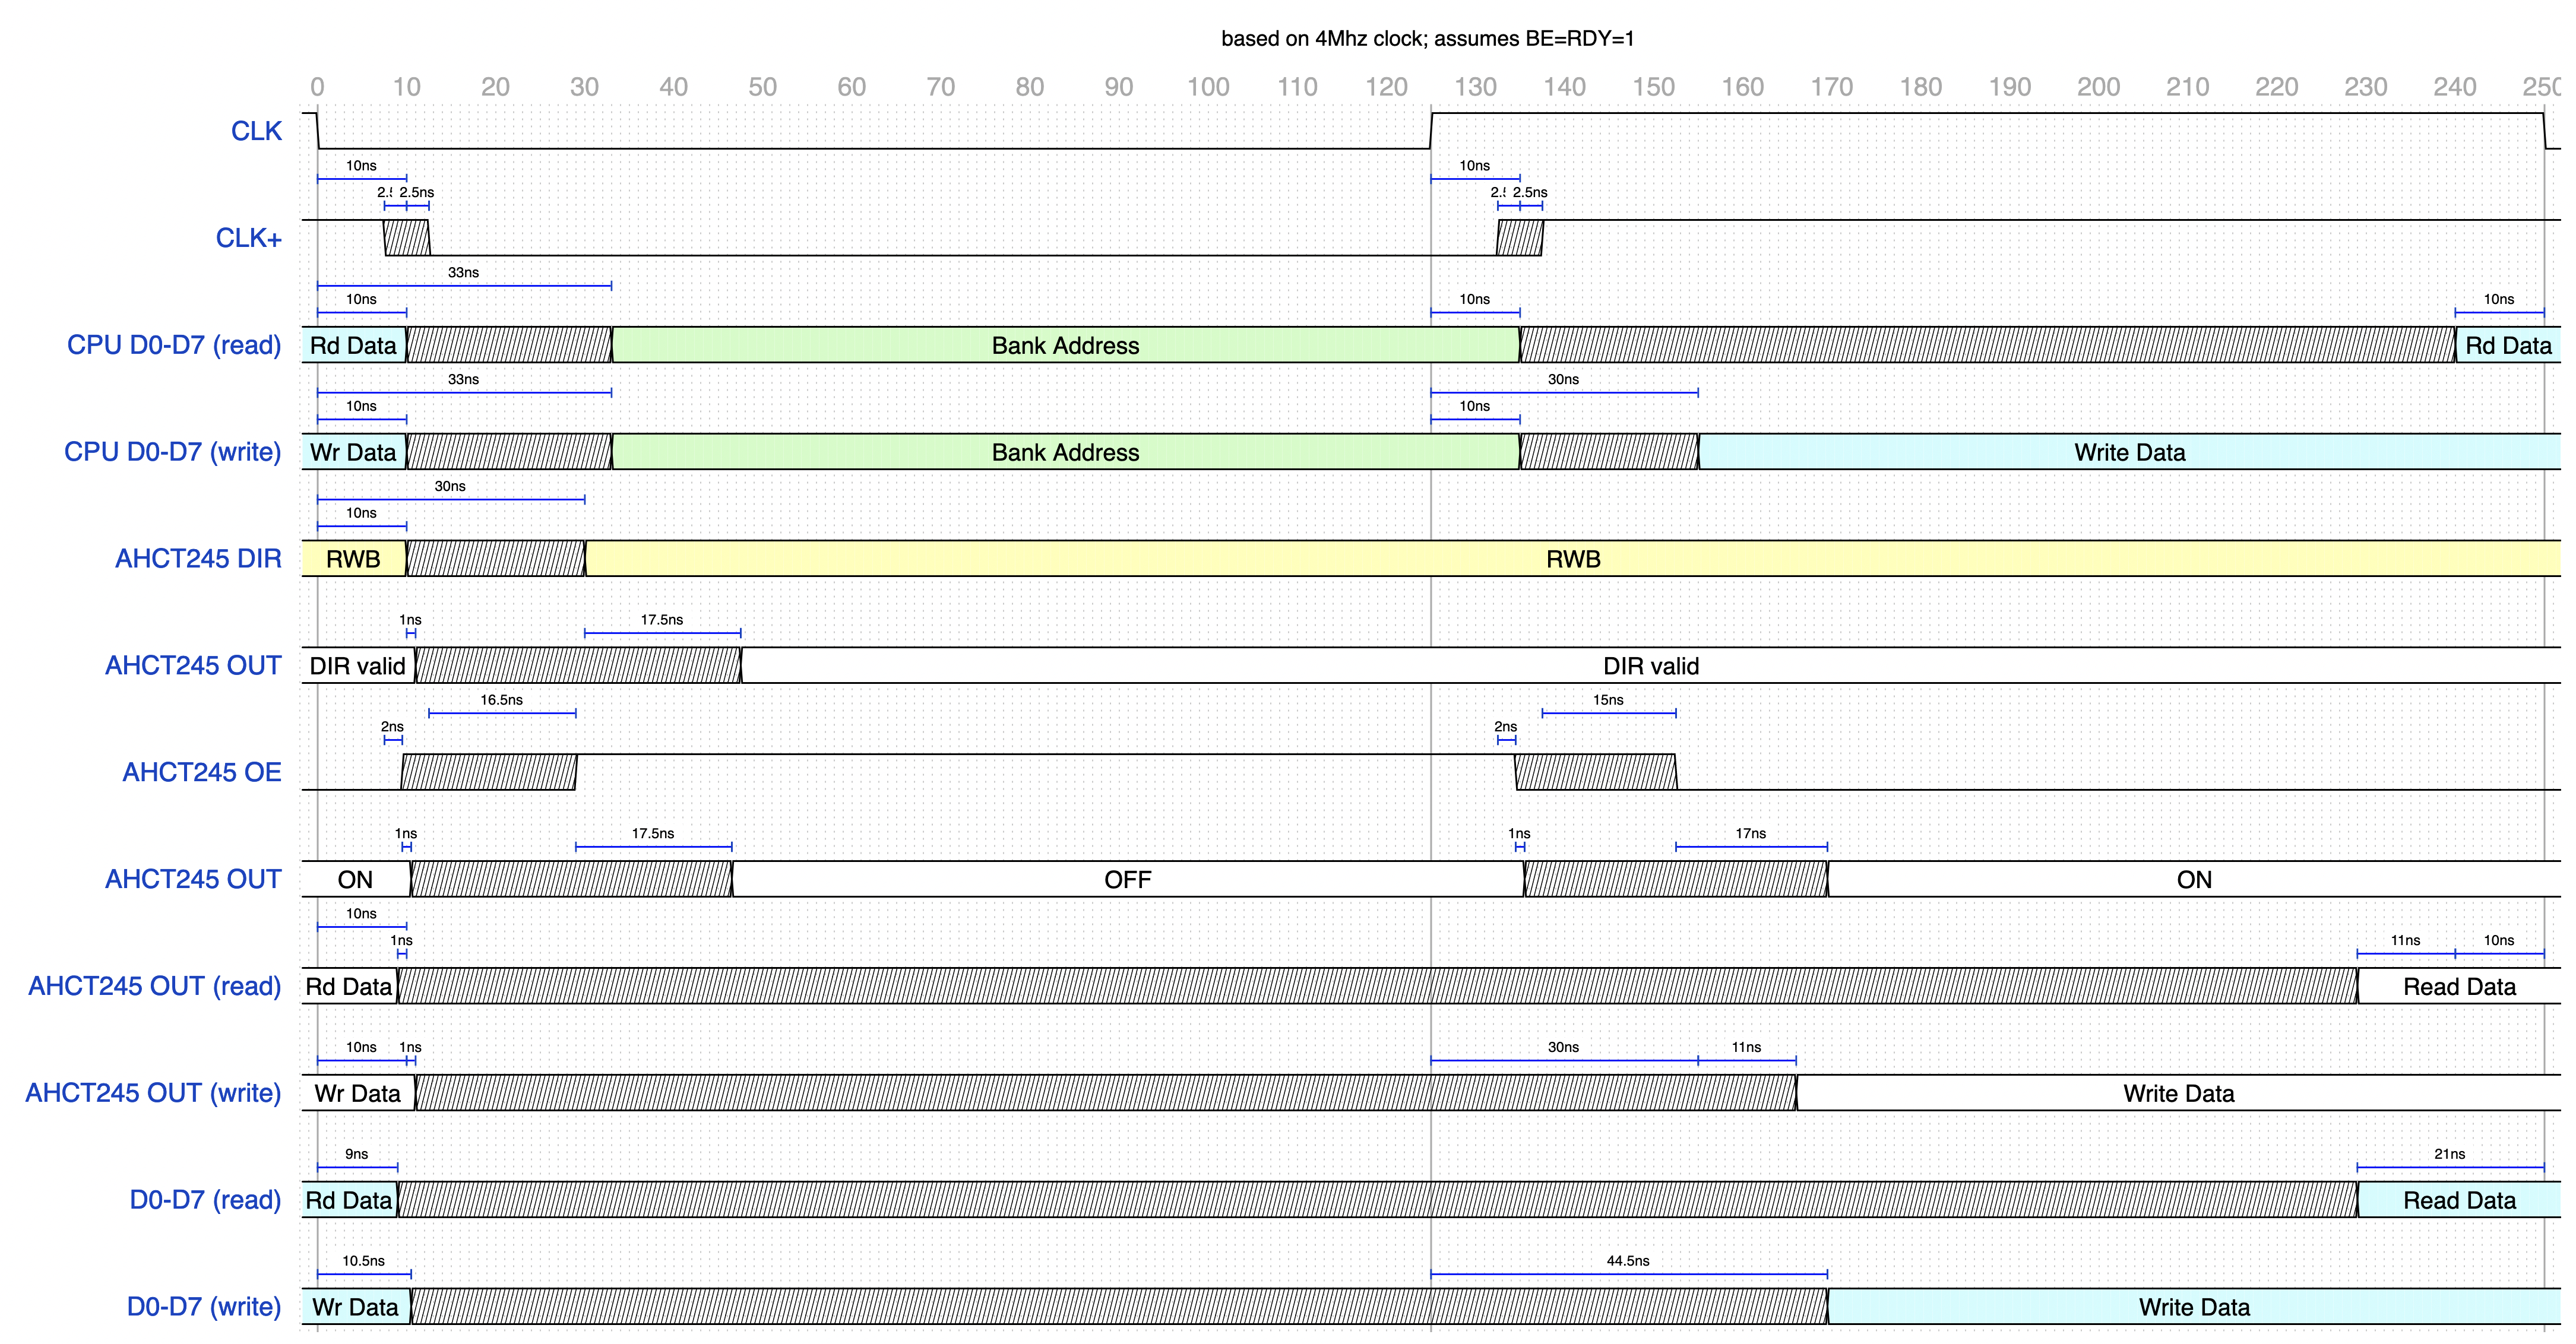Select the AHCT245 DIR signal label
Image resolution: width=2576 pixels, height=1344 pixels.
pos(198,559)
